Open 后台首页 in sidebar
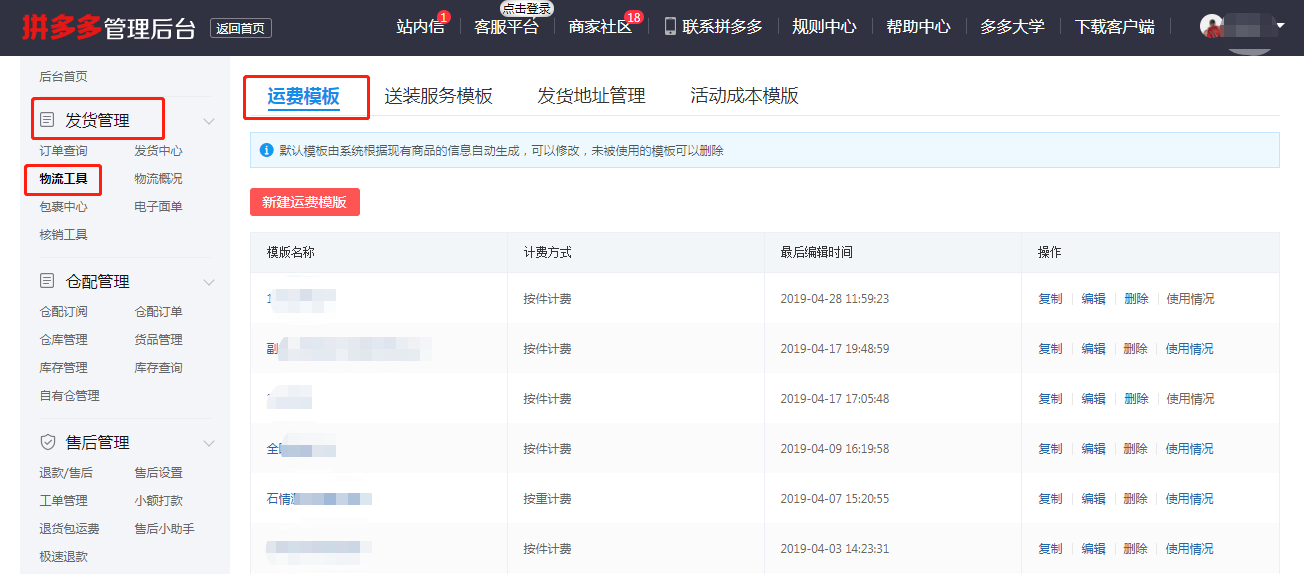Image resolution: width=1304 pixels, height=574 pixels. pyautogui.click(x=63, y=76)
